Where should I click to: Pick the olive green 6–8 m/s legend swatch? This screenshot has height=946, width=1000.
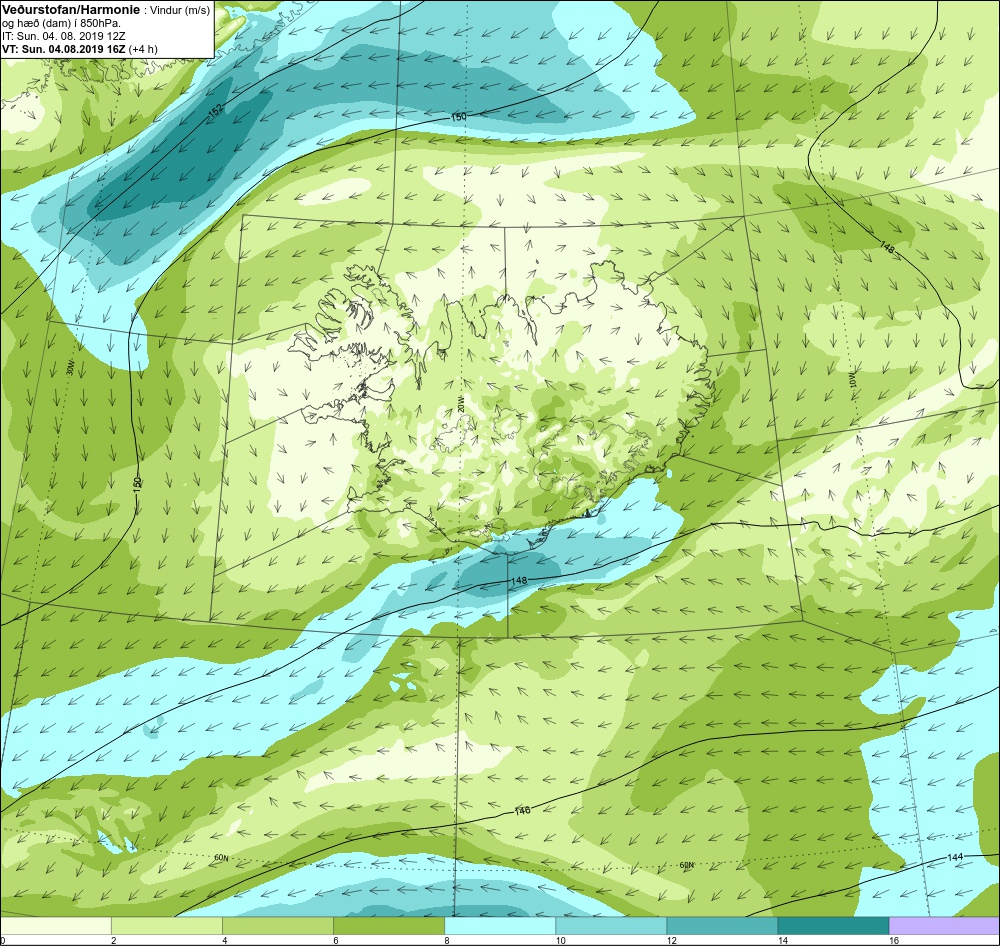[x=388, y=926]
